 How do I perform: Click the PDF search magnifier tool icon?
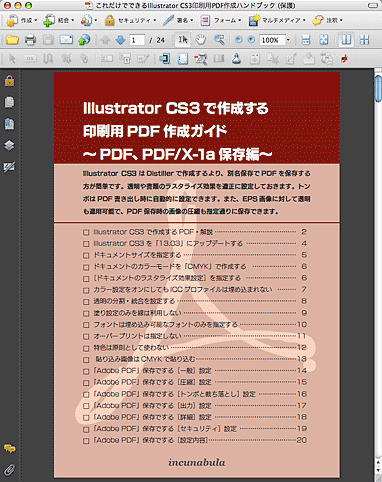coord(201,59)
